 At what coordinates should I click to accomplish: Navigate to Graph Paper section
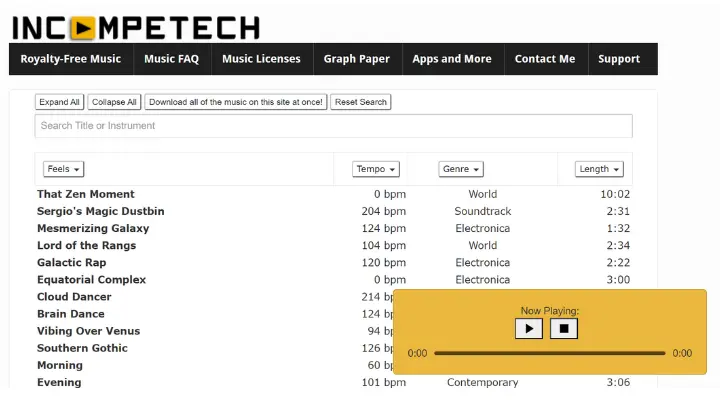tap(356, 59)
